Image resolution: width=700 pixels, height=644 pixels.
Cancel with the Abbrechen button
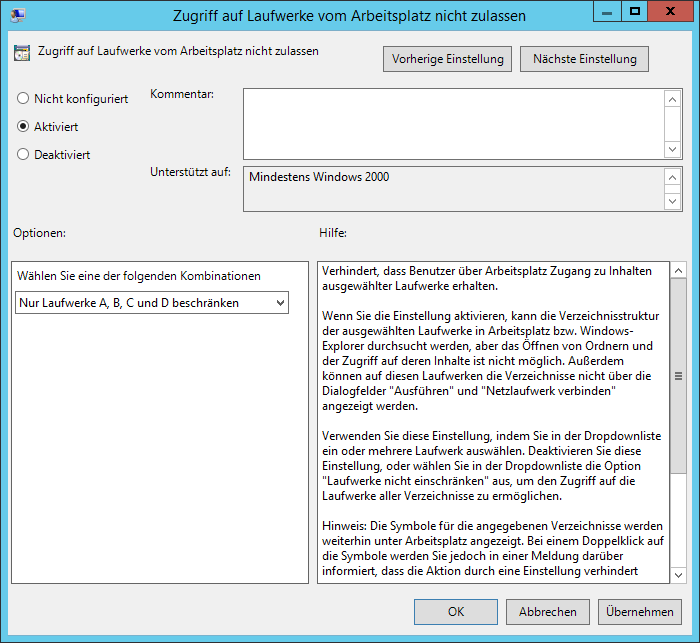[x=548, y=611]
